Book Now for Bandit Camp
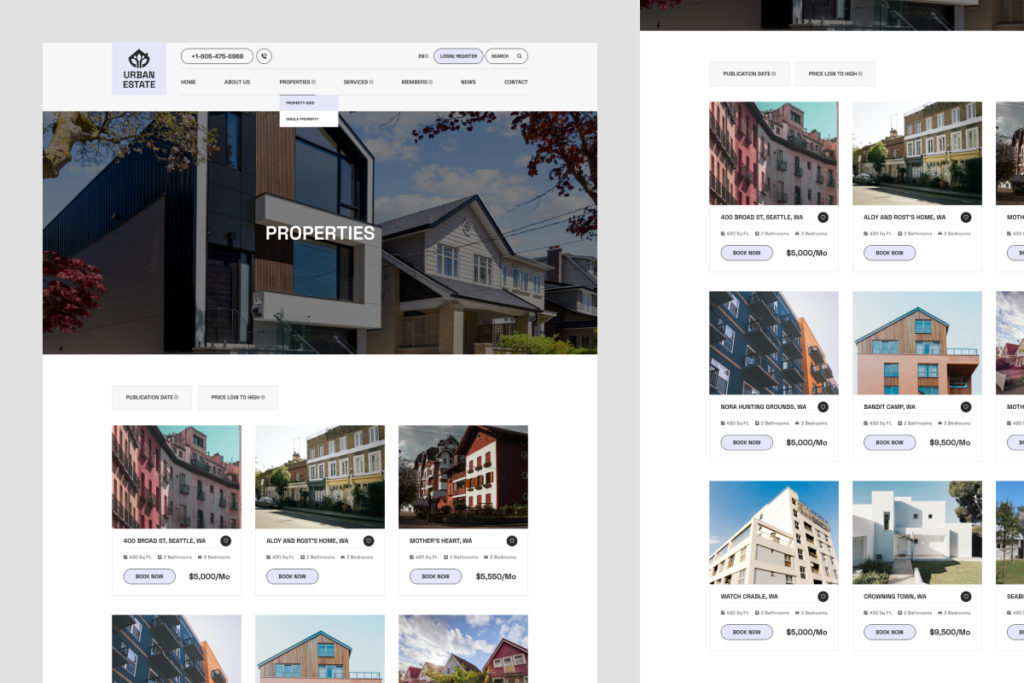1024x683 pixels. pyautogui.click(x=889, y=443)
